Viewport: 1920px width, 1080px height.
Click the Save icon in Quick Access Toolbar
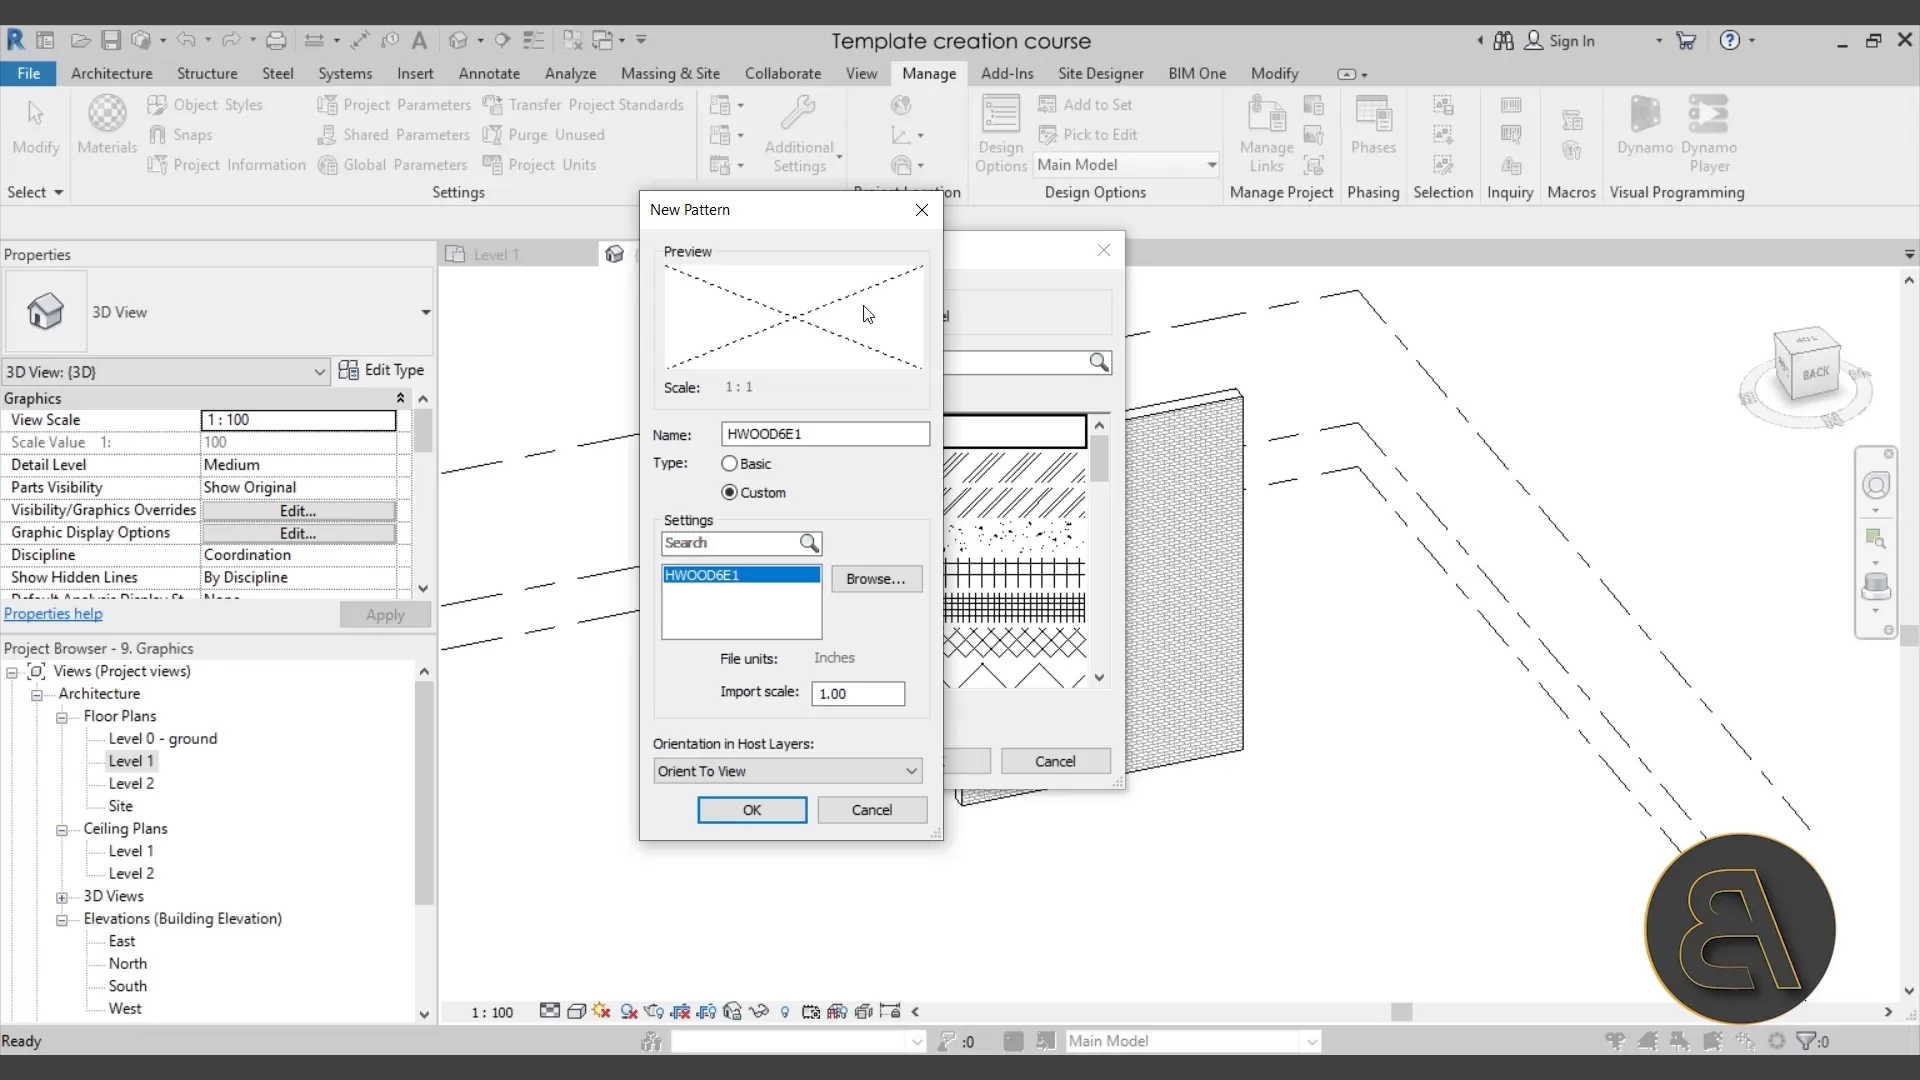(x=112, y=40)
